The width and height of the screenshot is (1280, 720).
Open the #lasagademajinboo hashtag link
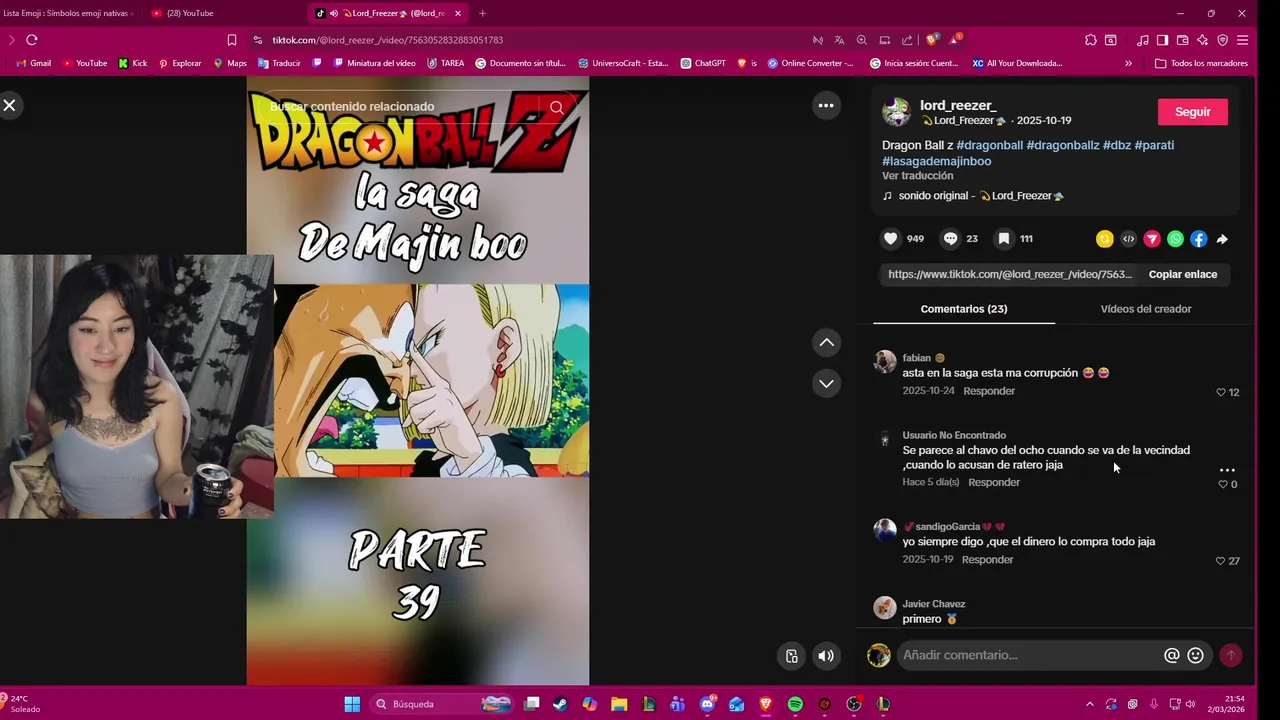[937, 161]
